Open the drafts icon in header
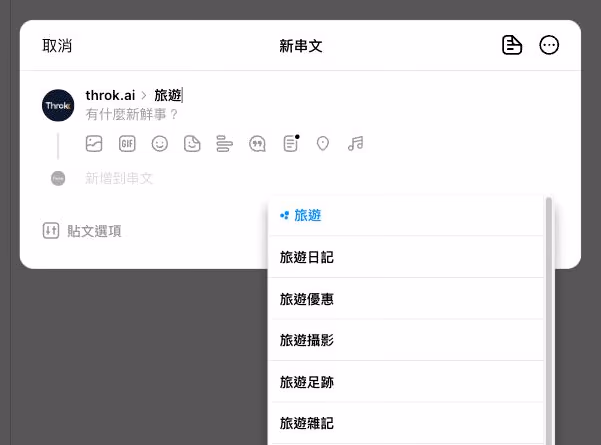Screen dimensions: 601x445 (x=512, y=45)
